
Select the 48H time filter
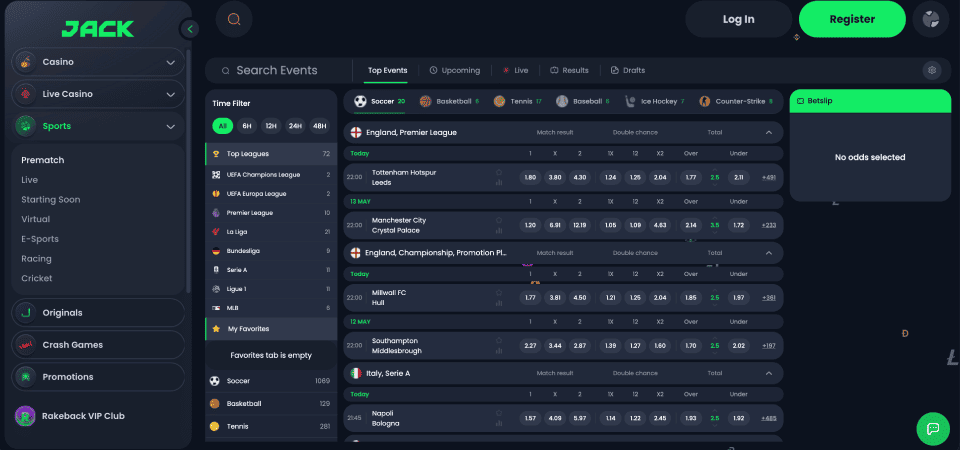pos(320,126)
